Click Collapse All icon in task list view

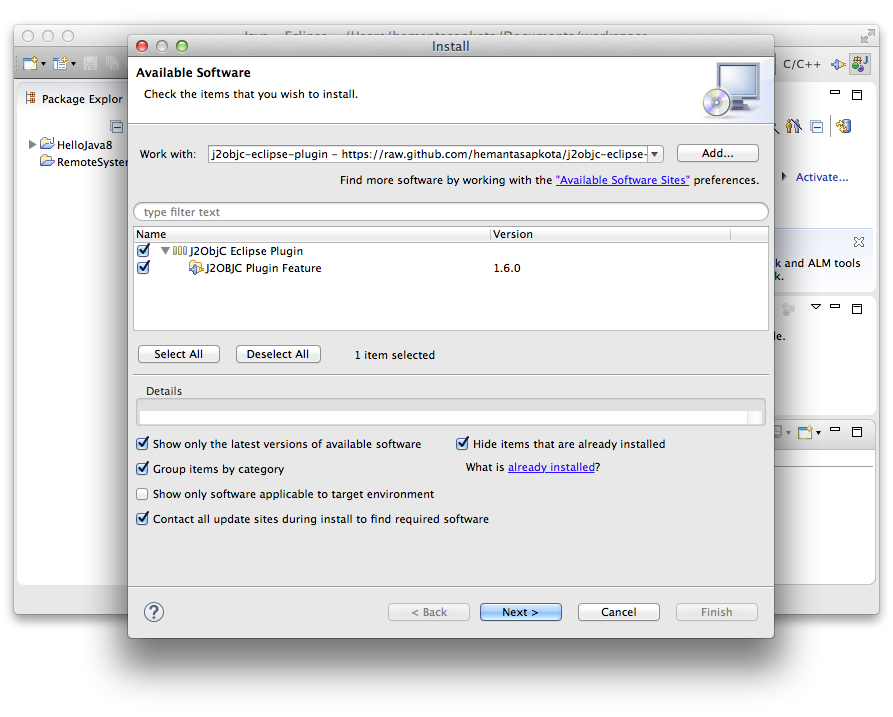(x=817, y=126)
